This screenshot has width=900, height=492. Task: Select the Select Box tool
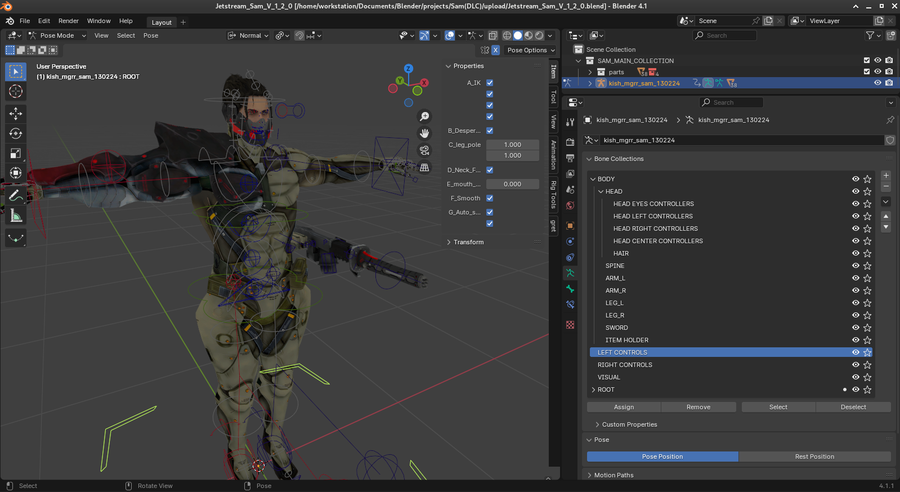click(15, 71)
